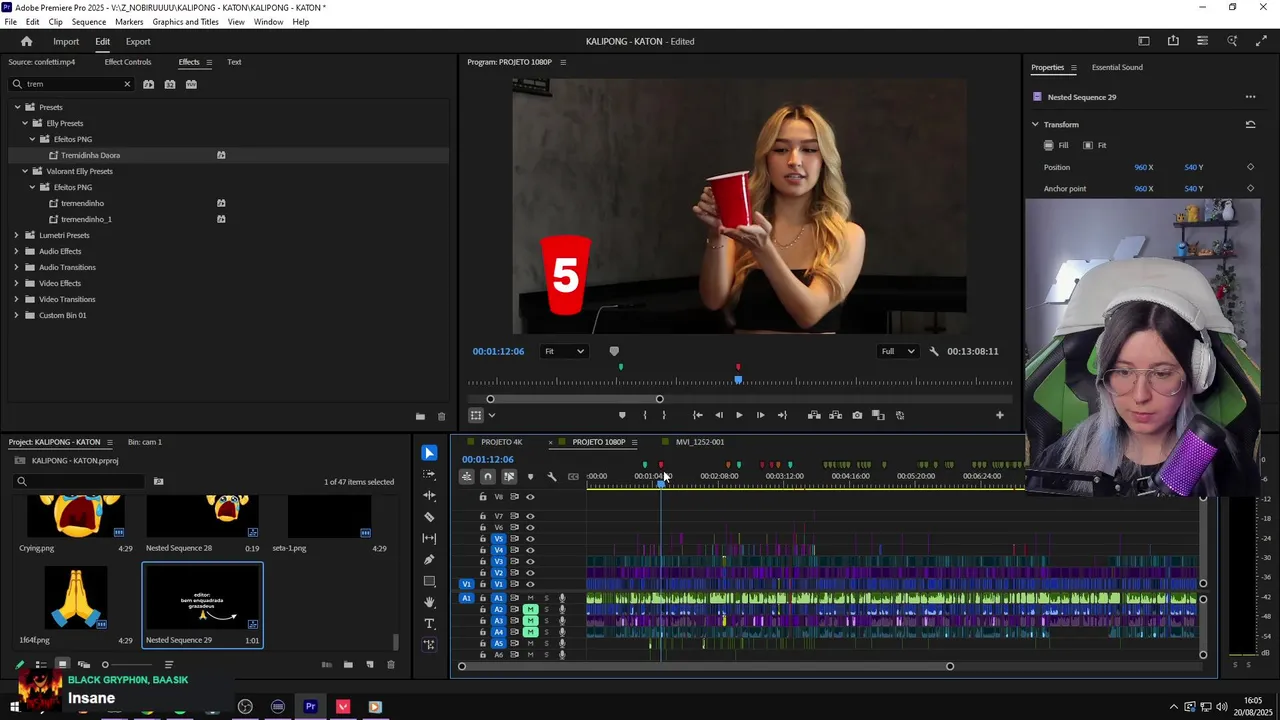Select the Slip tool
Viewport: 1280px width, 720px height.
click(429, 538)
